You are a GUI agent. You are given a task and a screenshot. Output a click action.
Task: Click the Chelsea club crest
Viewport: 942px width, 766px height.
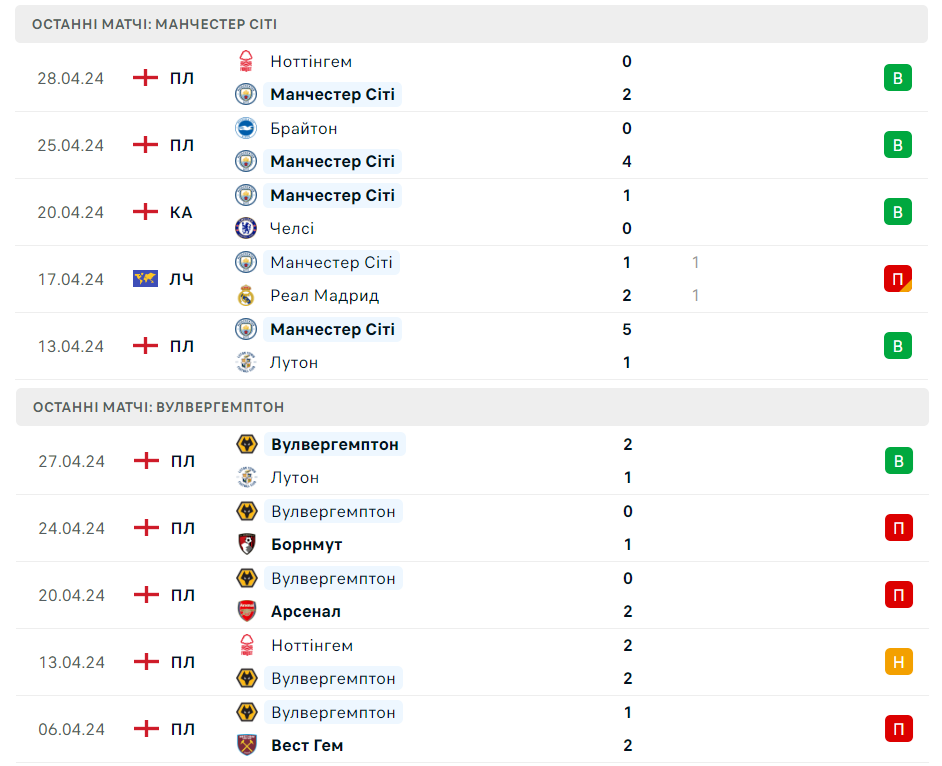tap(246, 228)
